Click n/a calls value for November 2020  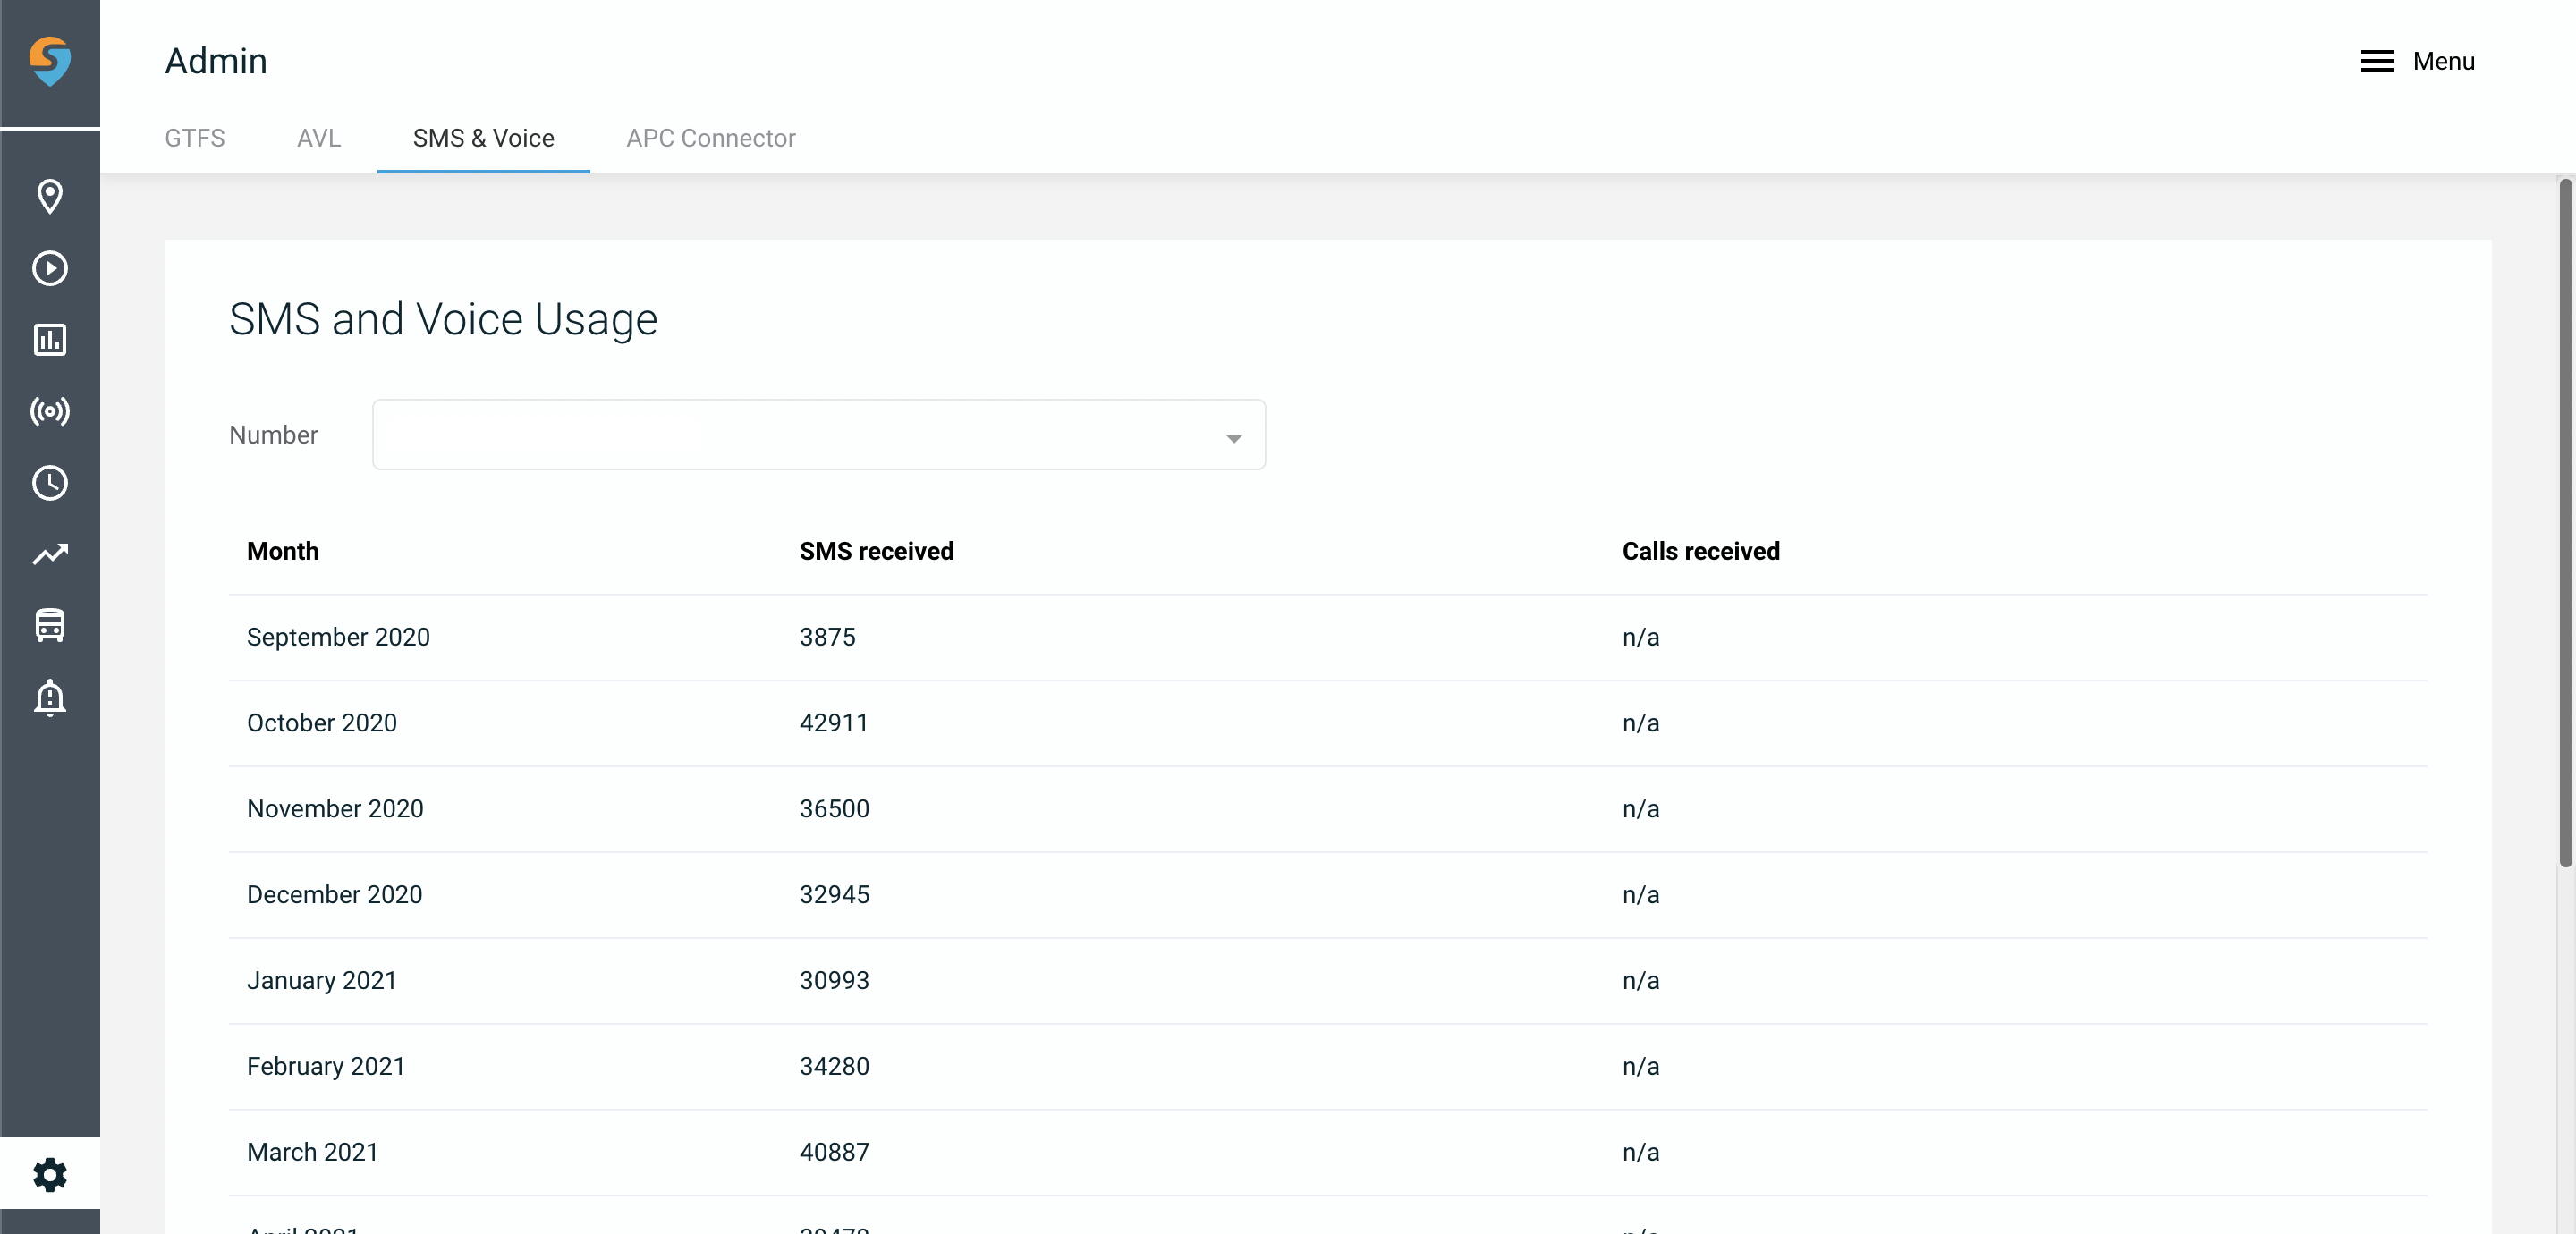pyautogui.click(x=1640, y=808)
